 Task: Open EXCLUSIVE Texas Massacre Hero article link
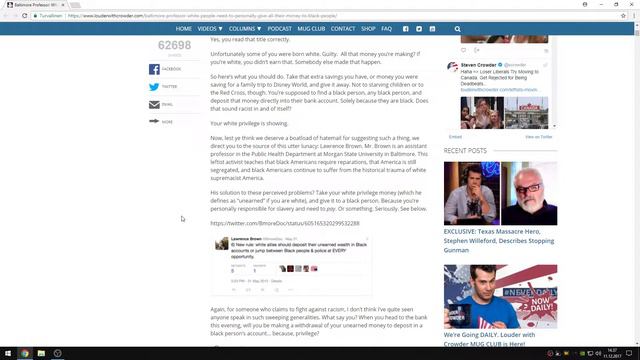(499, 241)
